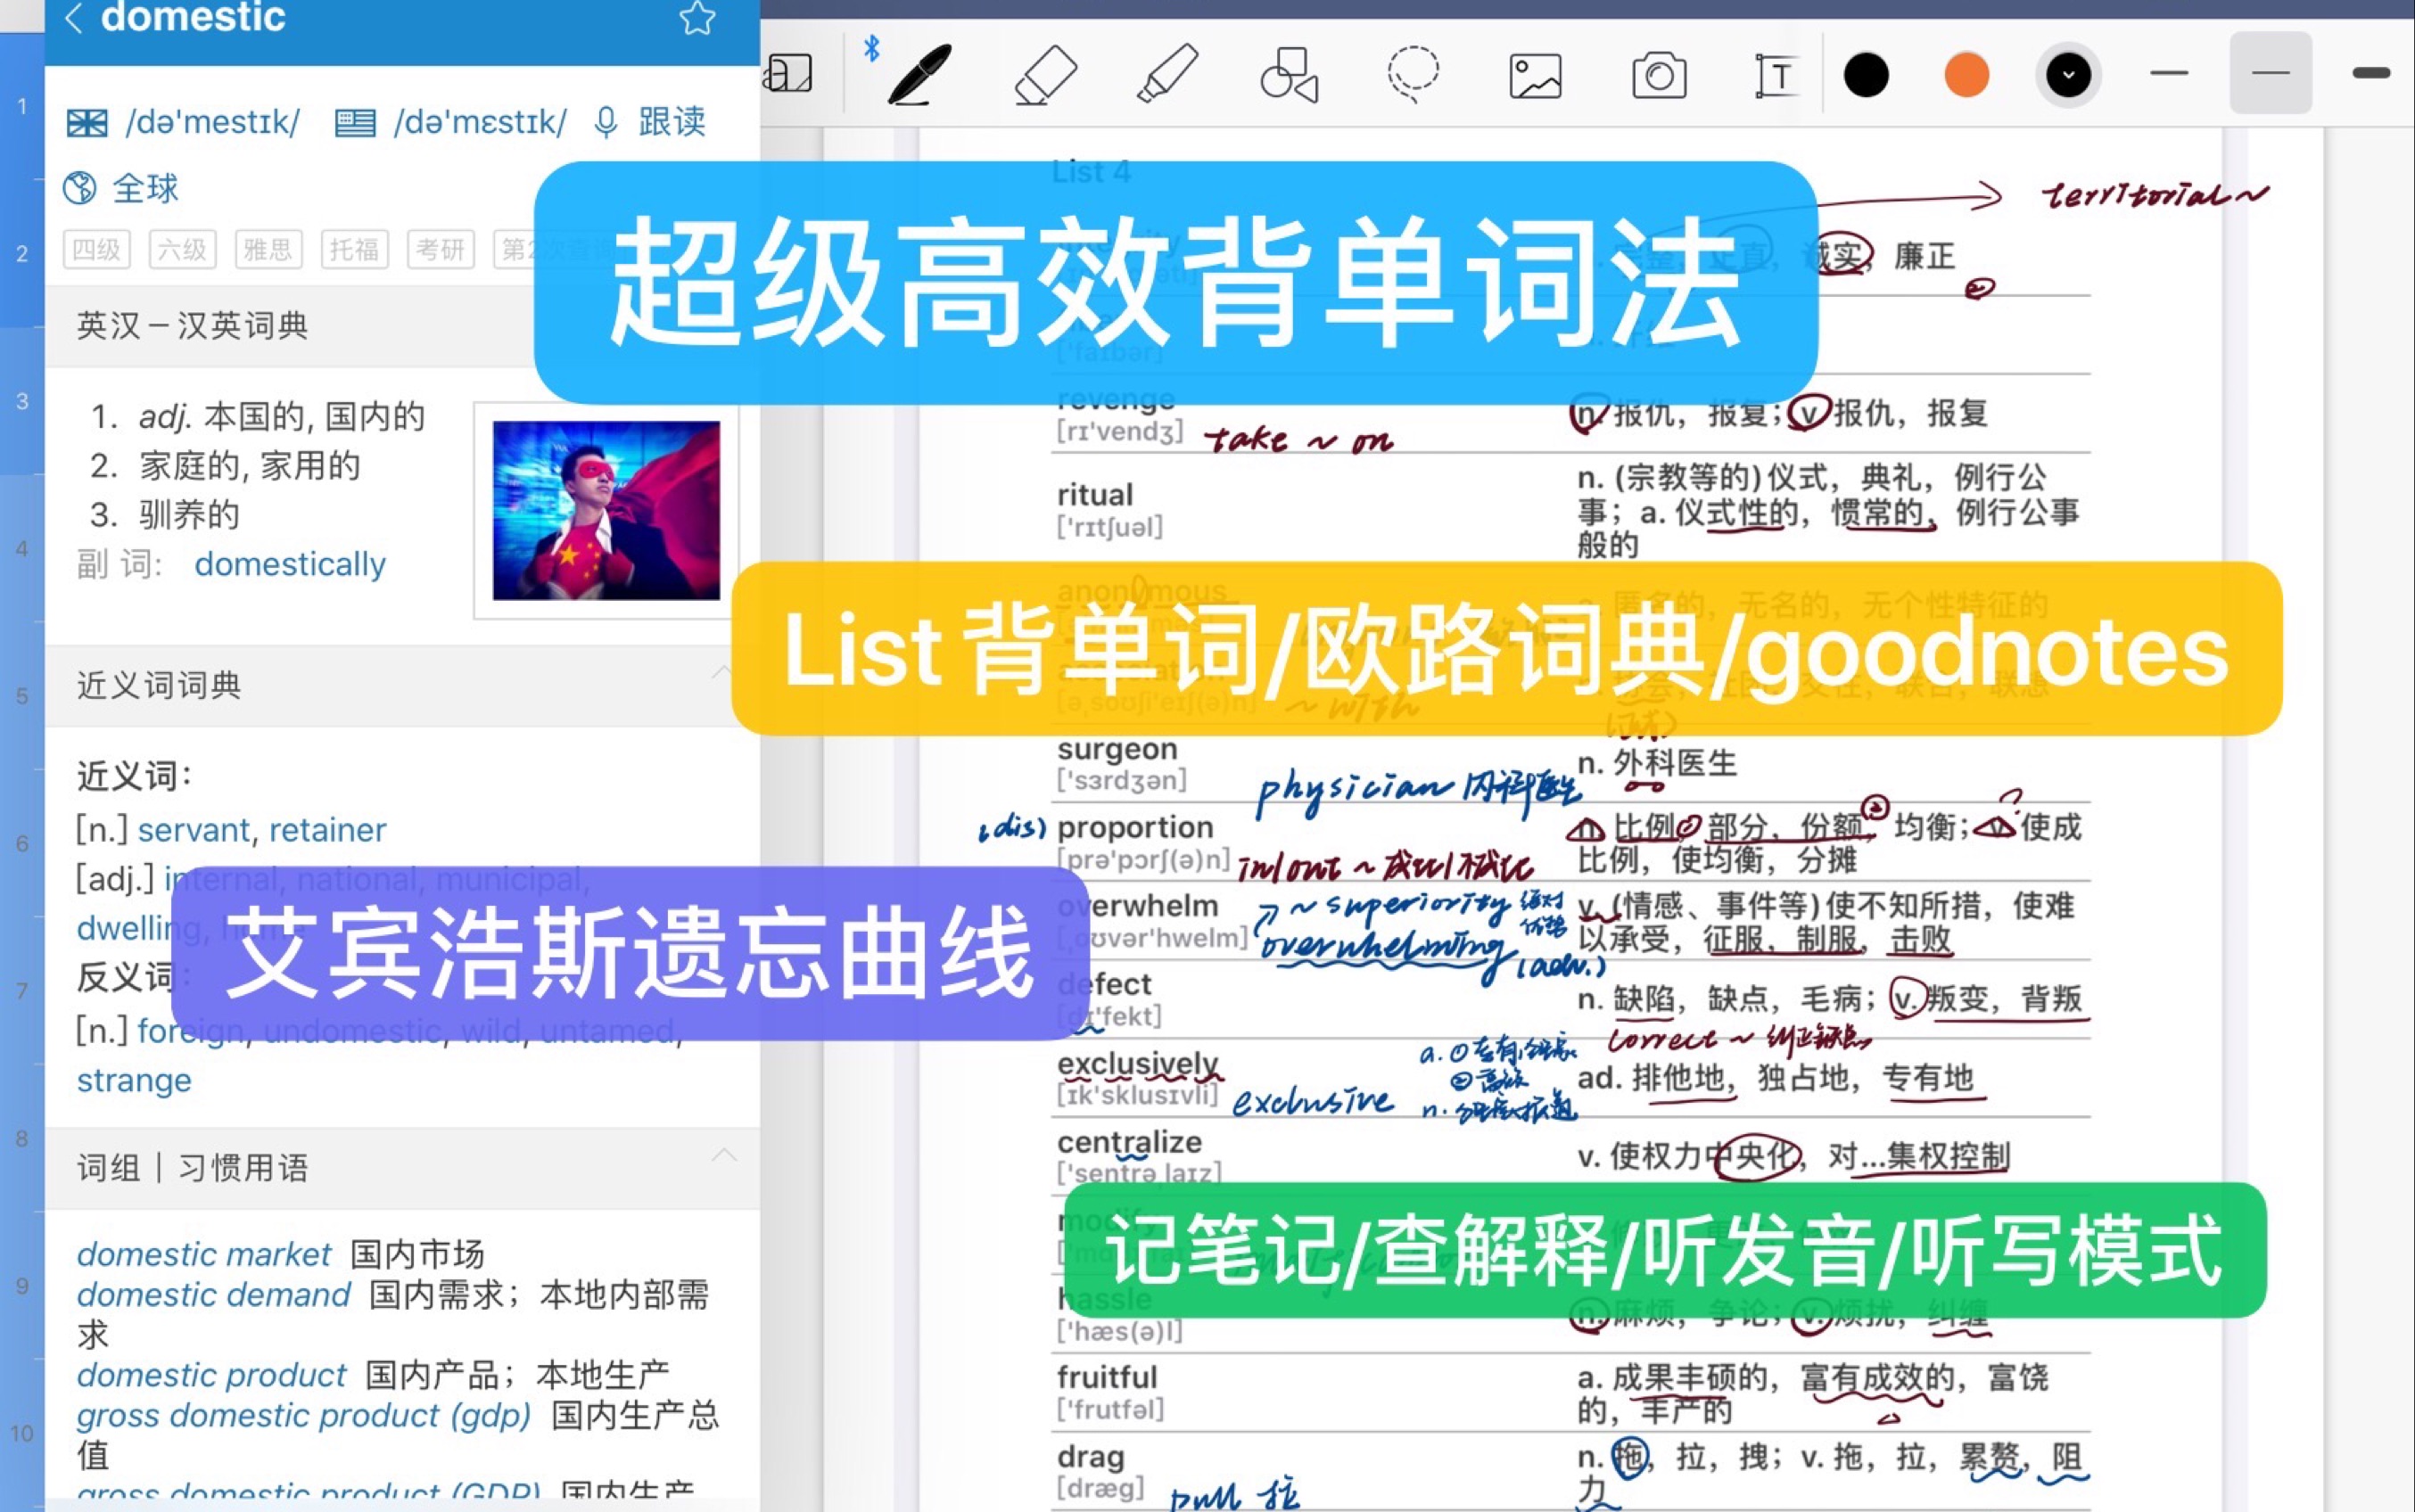Select the text box tool
2415x1512 pixels.
[x=1777, y=76]
